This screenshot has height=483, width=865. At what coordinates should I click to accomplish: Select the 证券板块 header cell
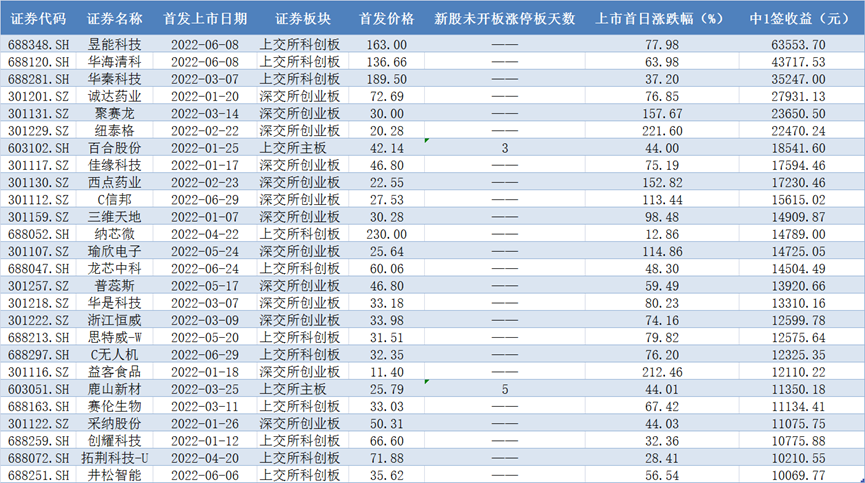point(299,18)
